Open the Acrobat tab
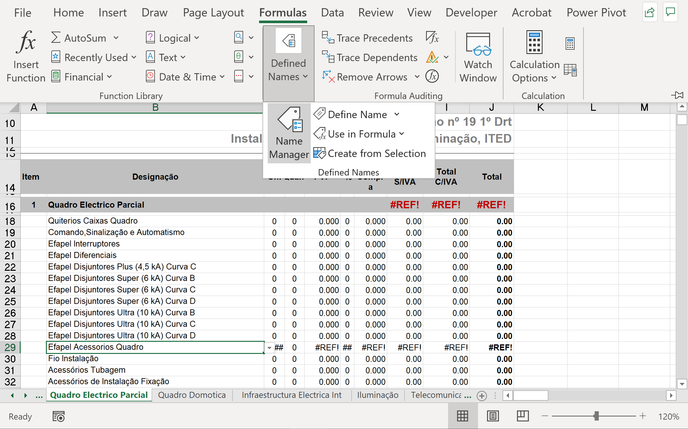 [x=531, y=13]
